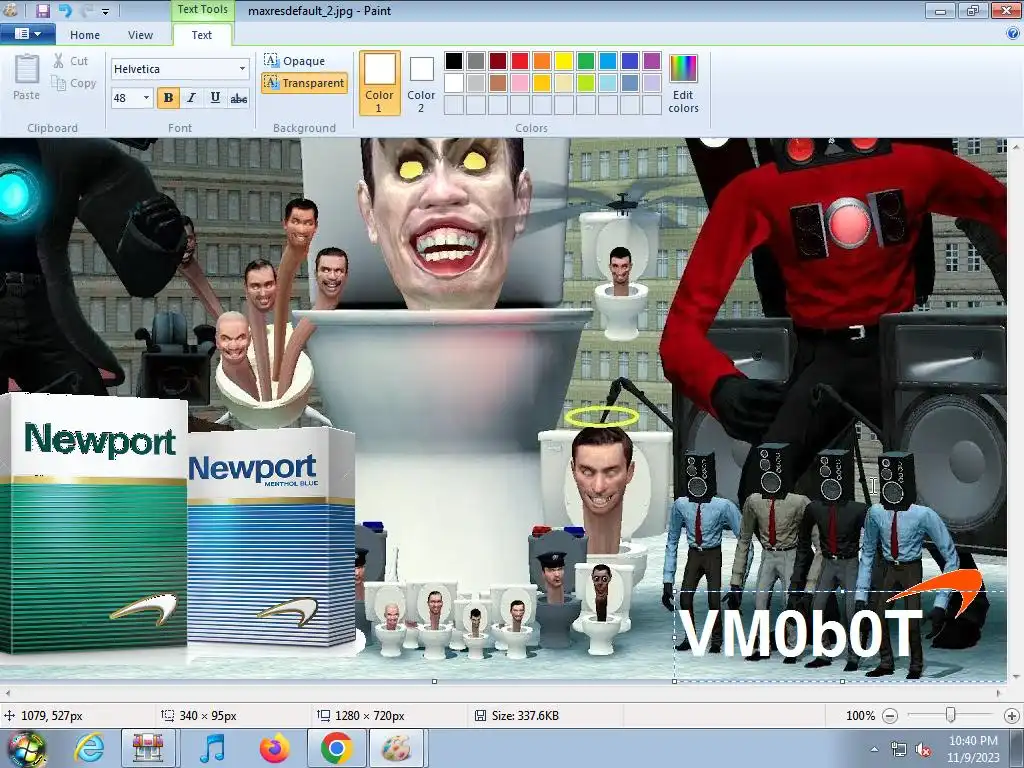Click the Paste button
Image resolution: width=1024 pixels, height=768 pixels.
point(27,77)
